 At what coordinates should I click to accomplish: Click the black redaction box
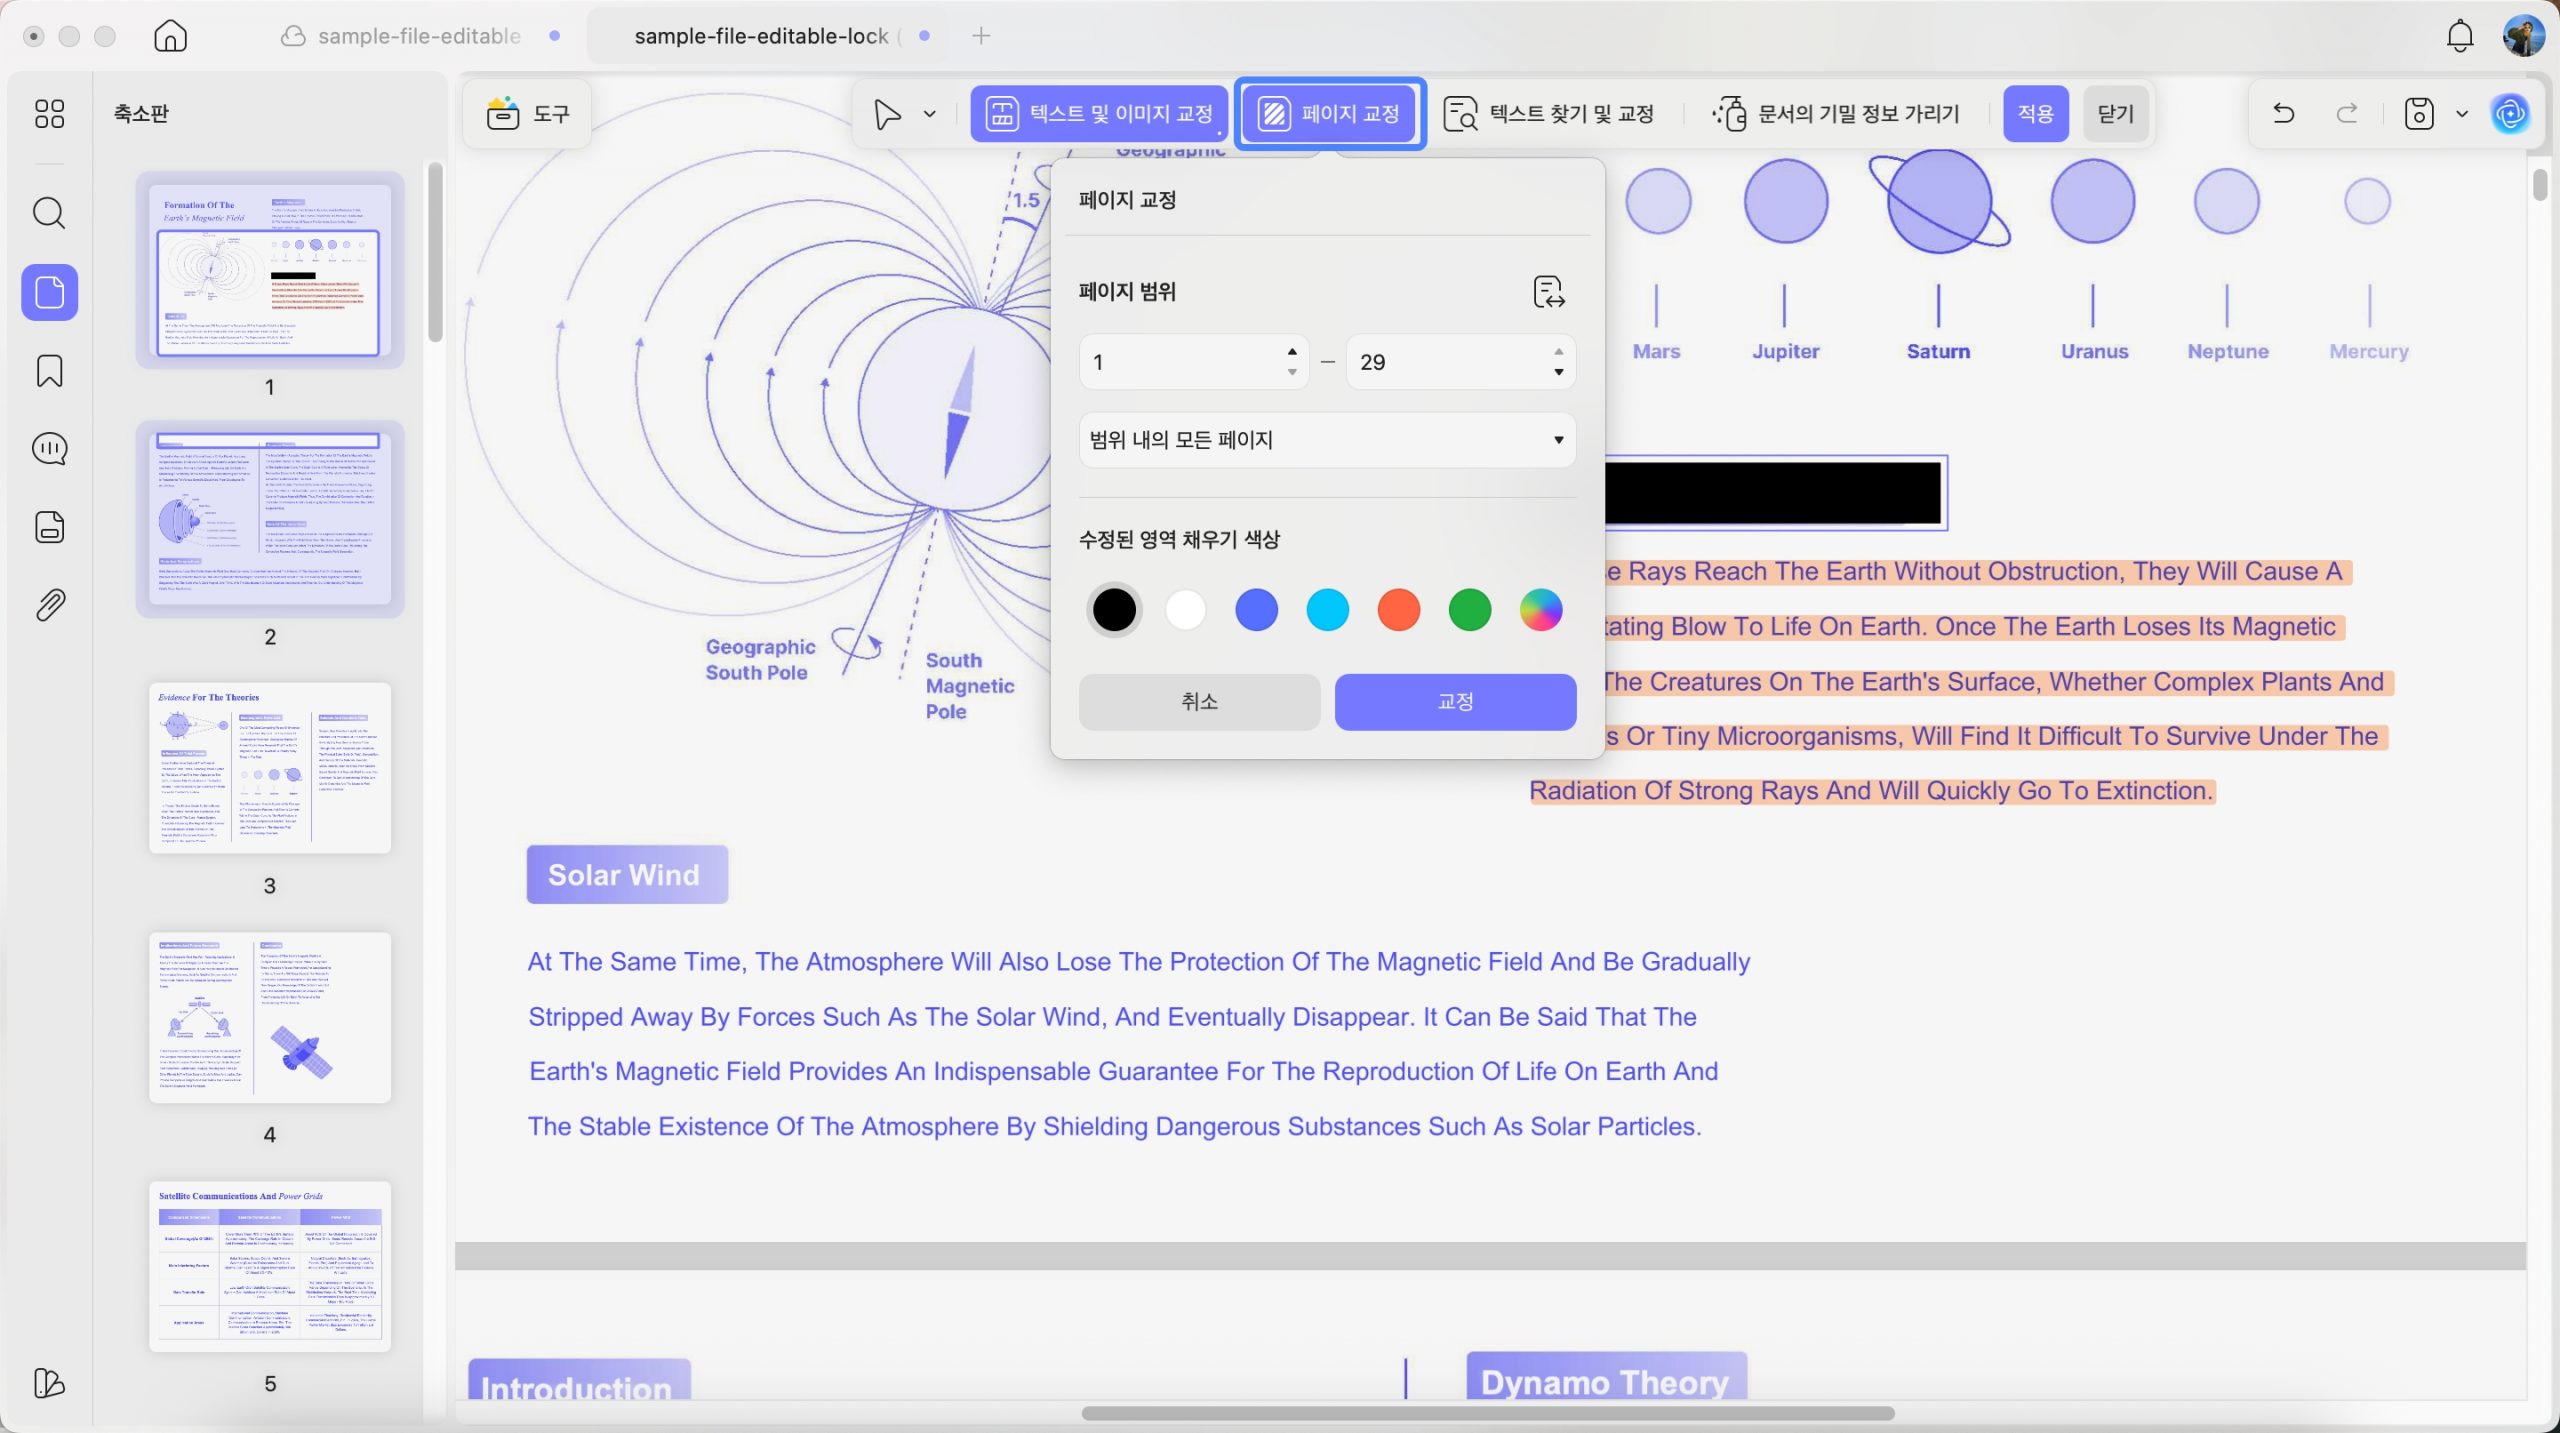click(1772, 493)
